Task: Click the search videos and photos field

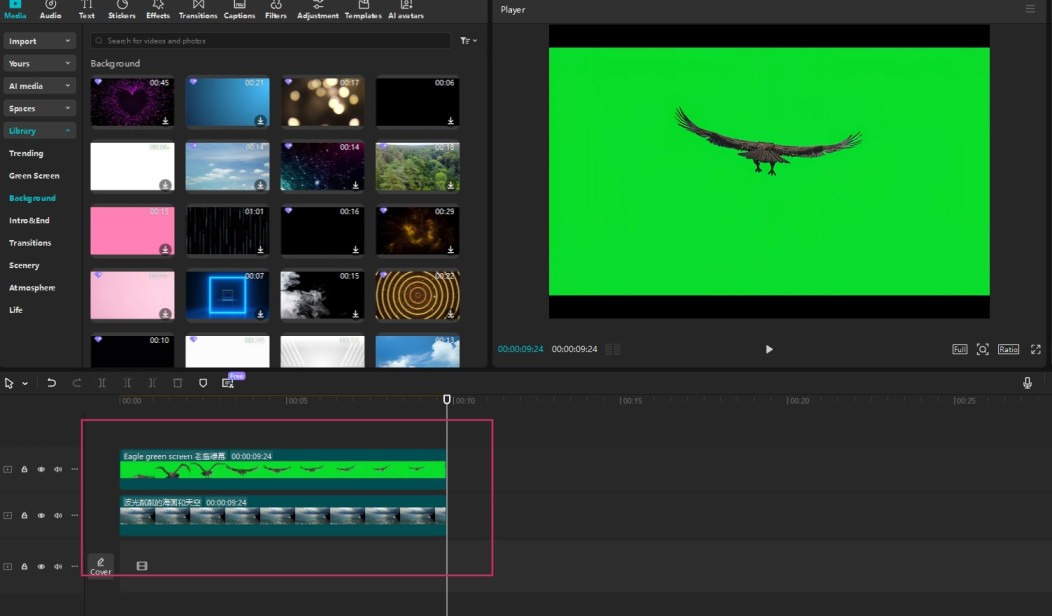Action: (270, 41)
